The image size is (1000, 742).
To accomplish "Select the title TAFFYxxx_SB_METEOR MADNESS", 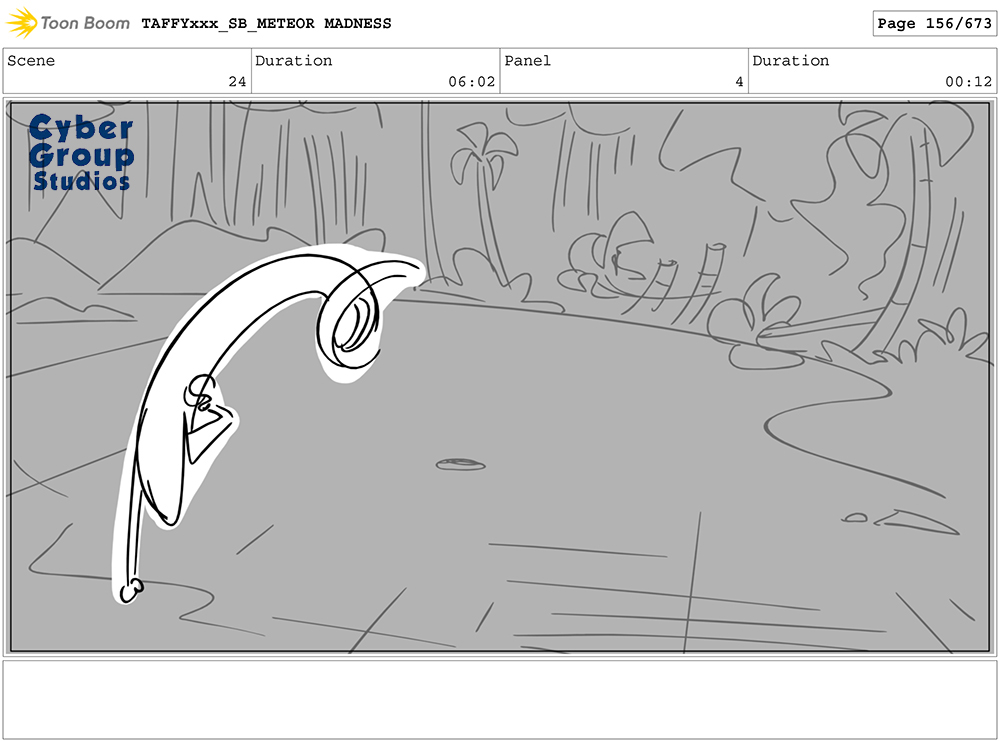I will pos(266,24).
